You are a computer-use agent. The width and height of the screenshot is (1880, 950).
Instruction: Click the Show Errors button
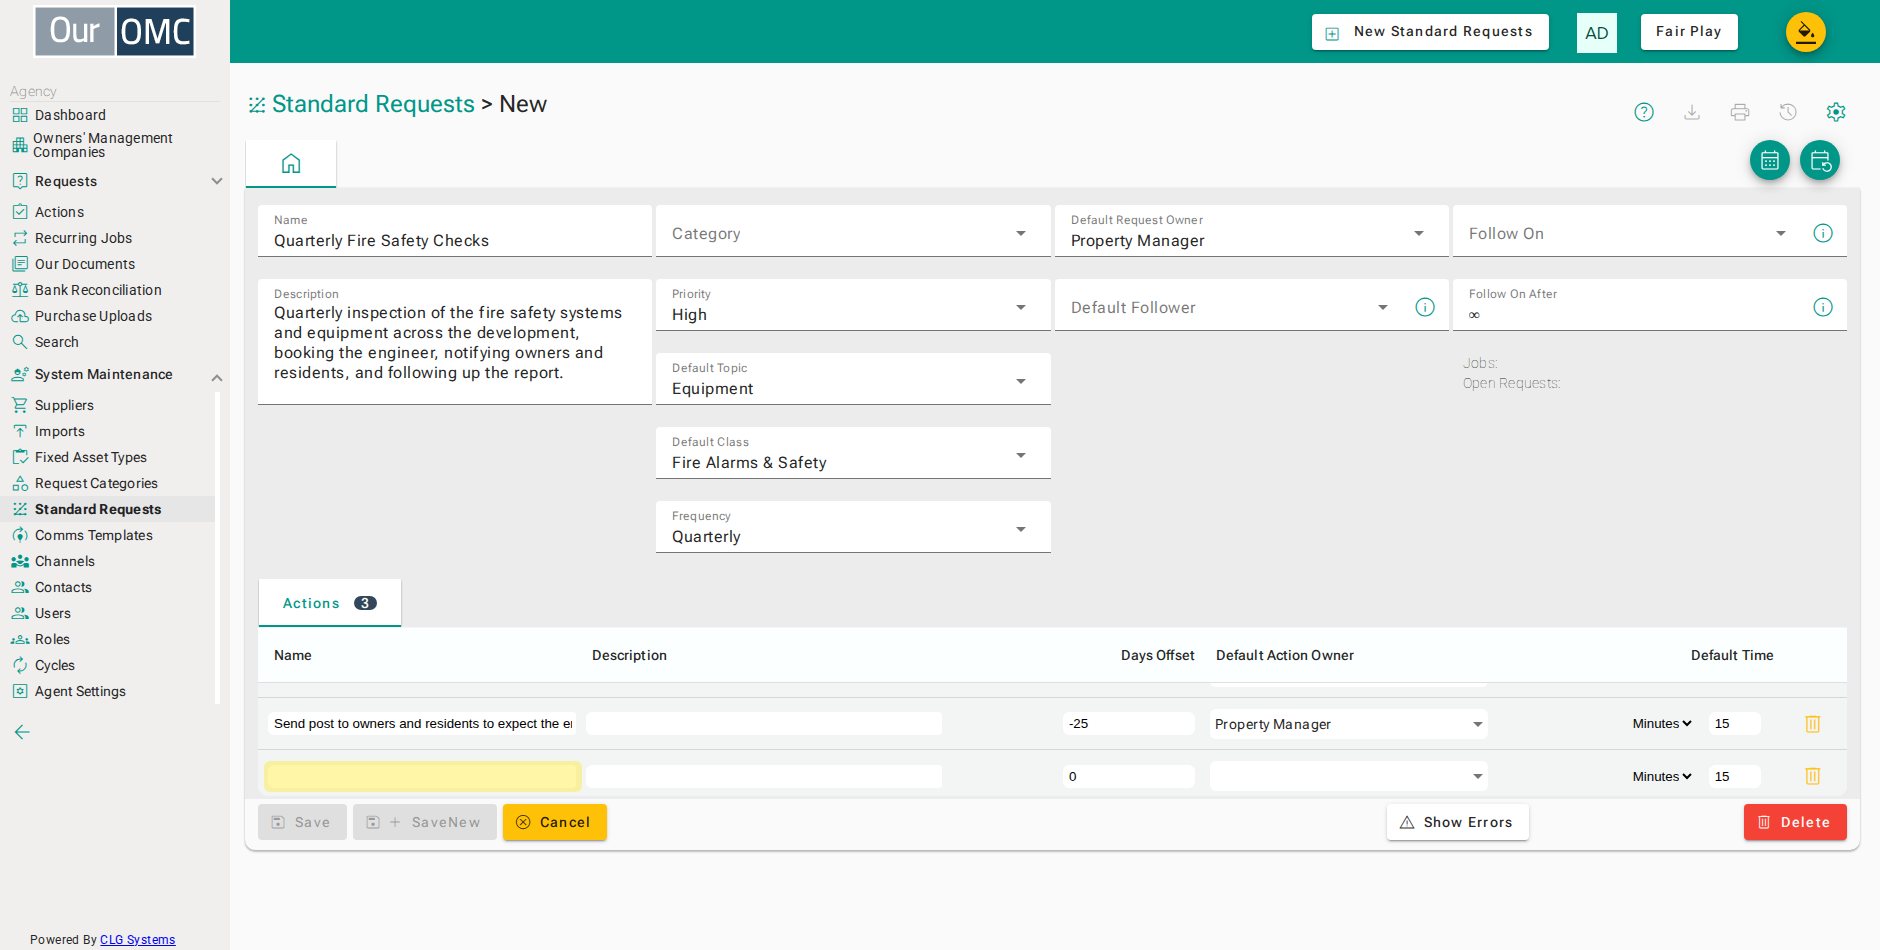point(1457,822)
